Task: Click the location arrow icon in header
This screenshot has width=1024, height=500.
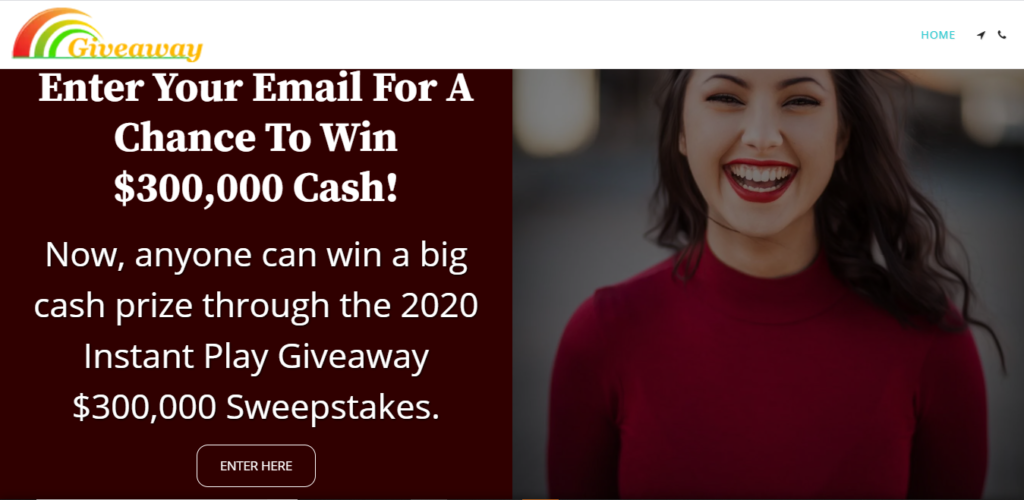Action: tap(981, 35)
